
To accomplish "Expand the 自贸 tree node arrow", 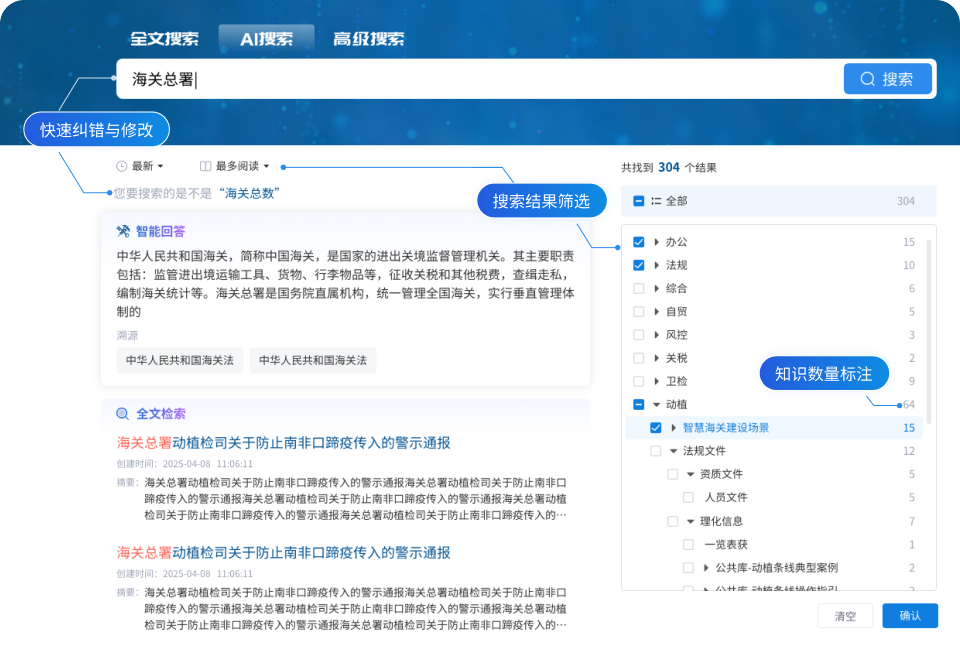I will [656, 312].
